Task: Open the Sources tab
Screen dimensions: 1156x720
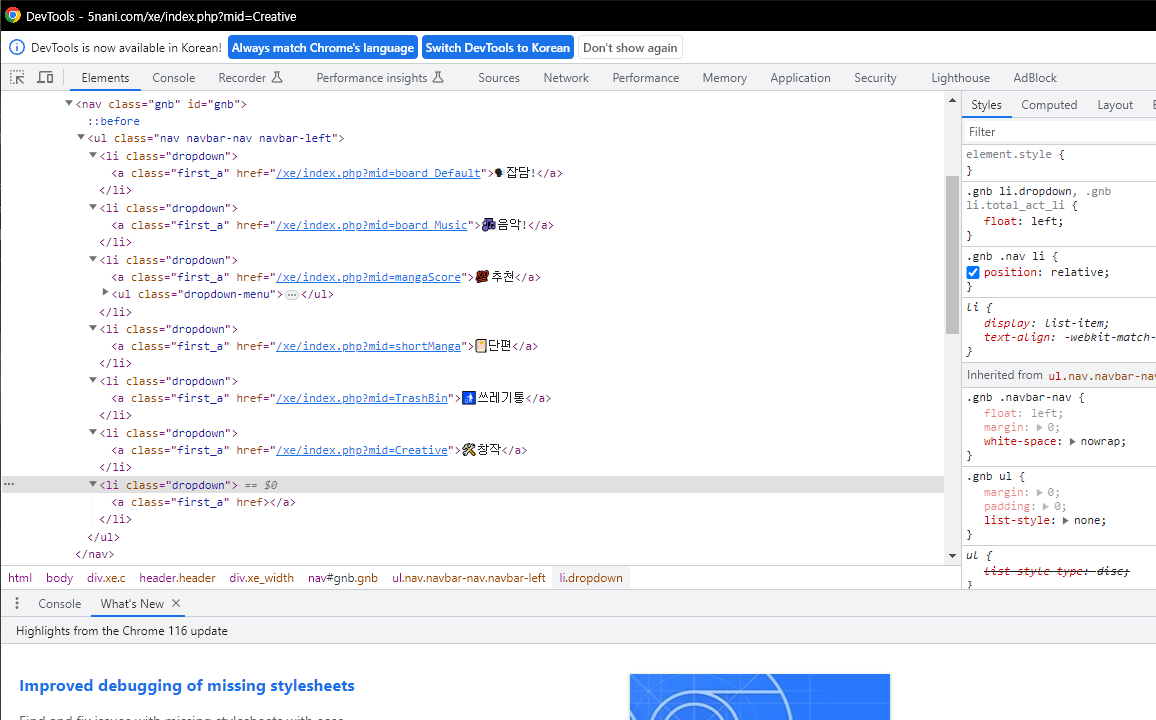Action: pos(499,77)
